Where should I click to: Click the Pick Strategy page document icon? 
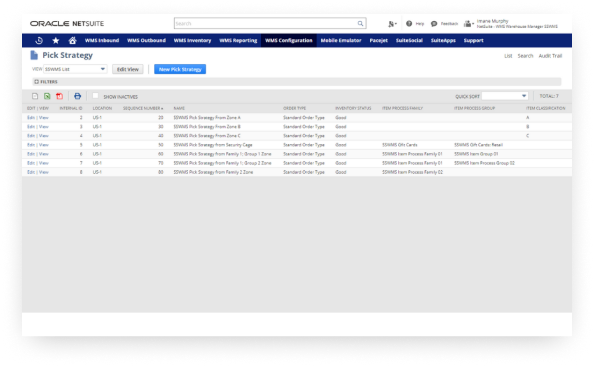(x=34, y=55)
